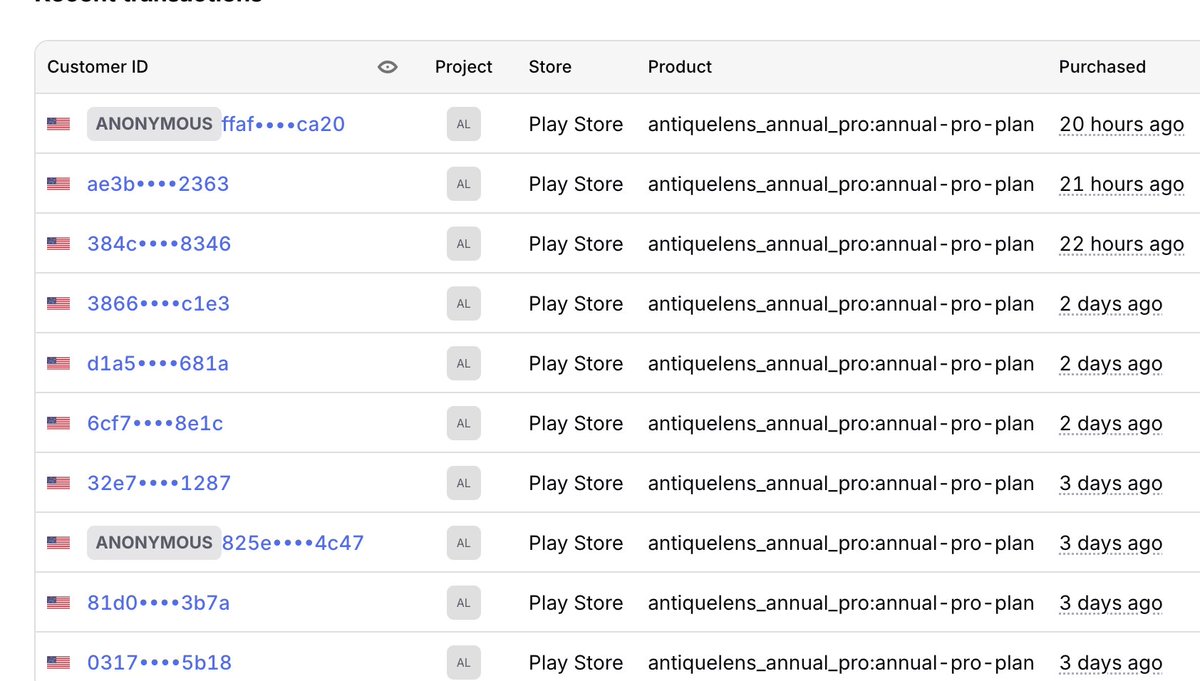
Task: Click the Customer ID column header
Action: tap(97, 66)
